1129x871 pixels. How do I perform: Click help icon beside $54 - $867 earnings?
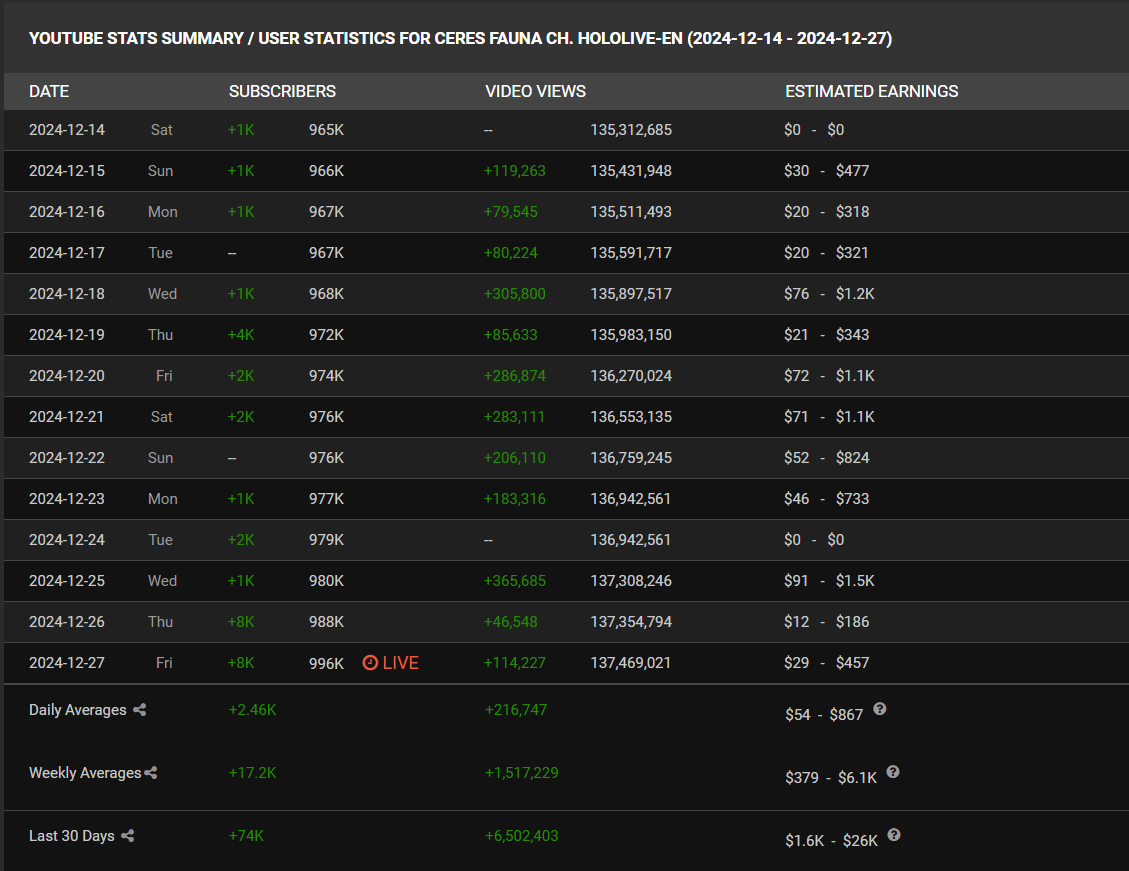pos(879,709)
